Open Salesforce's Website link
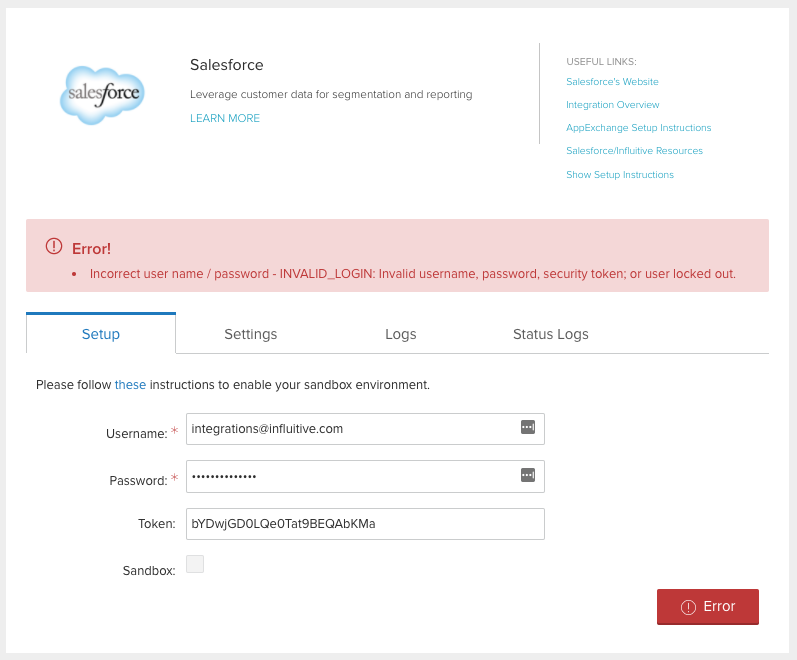797x660 pixels. 612,81
